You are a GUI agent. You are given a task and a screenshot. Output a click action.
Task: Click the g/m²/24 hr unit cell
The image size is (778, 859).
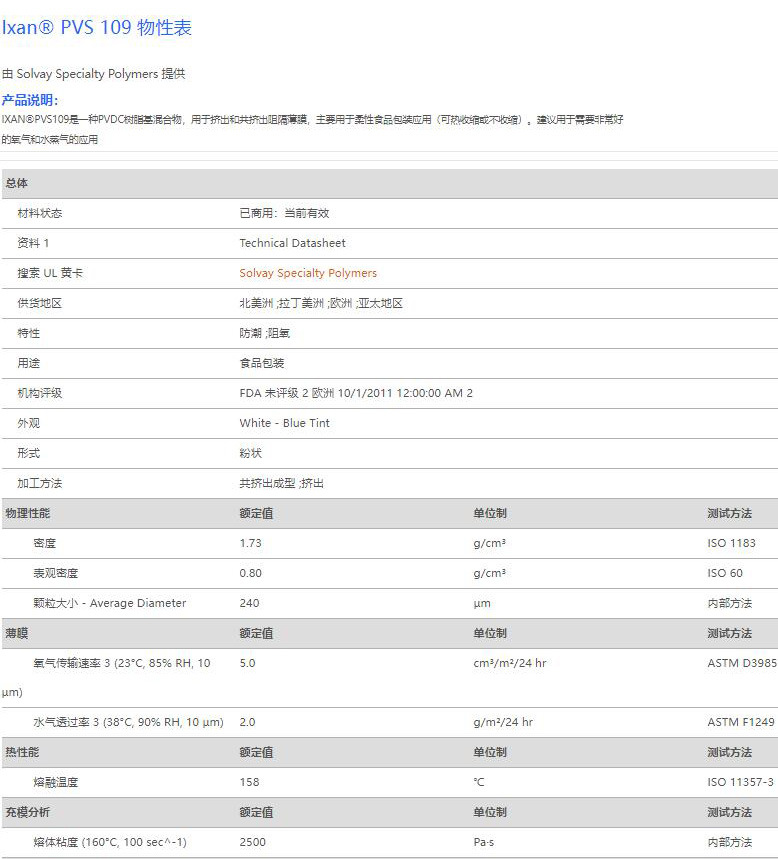click(x=503, y=722)
